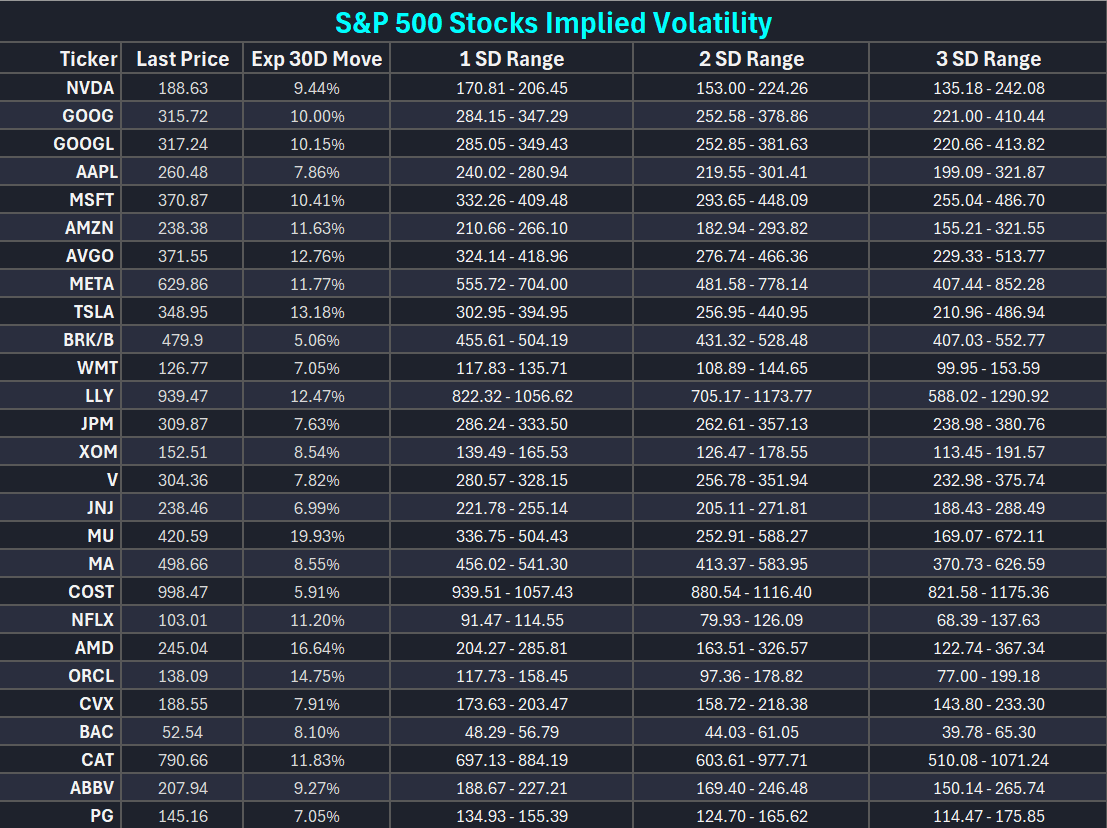Click the BRK/B ticker cell
This screenshot has height=828, width=1107.
click(89, 340)
